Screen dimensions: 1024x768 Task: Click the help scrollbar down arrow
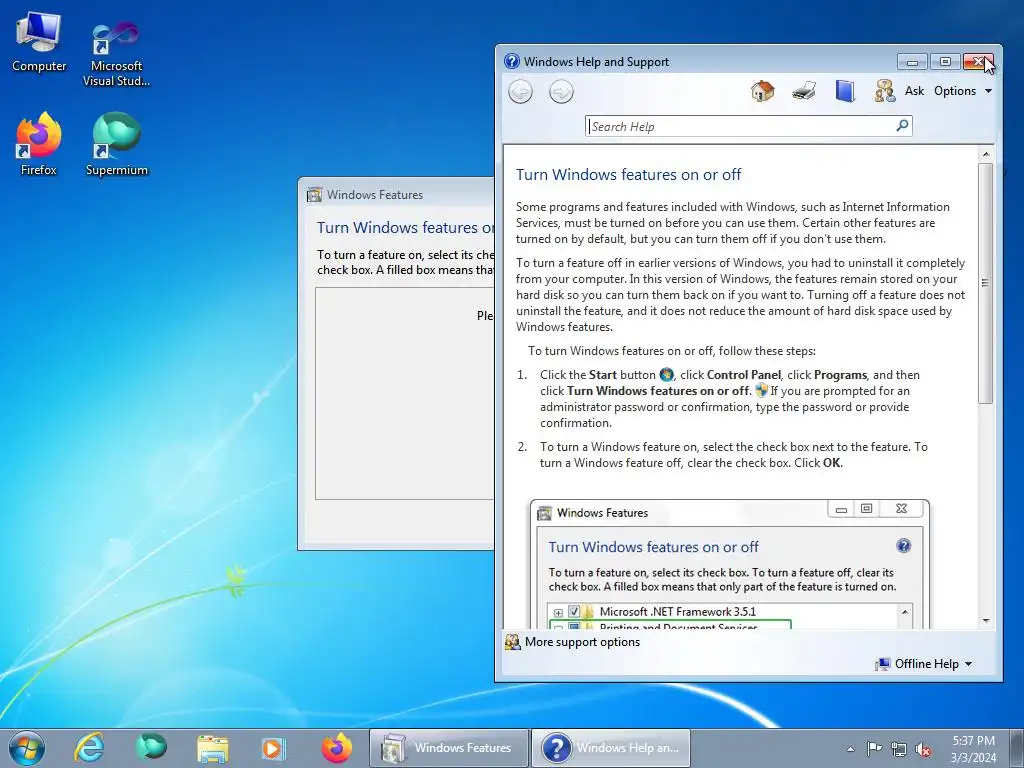(985, 620)
